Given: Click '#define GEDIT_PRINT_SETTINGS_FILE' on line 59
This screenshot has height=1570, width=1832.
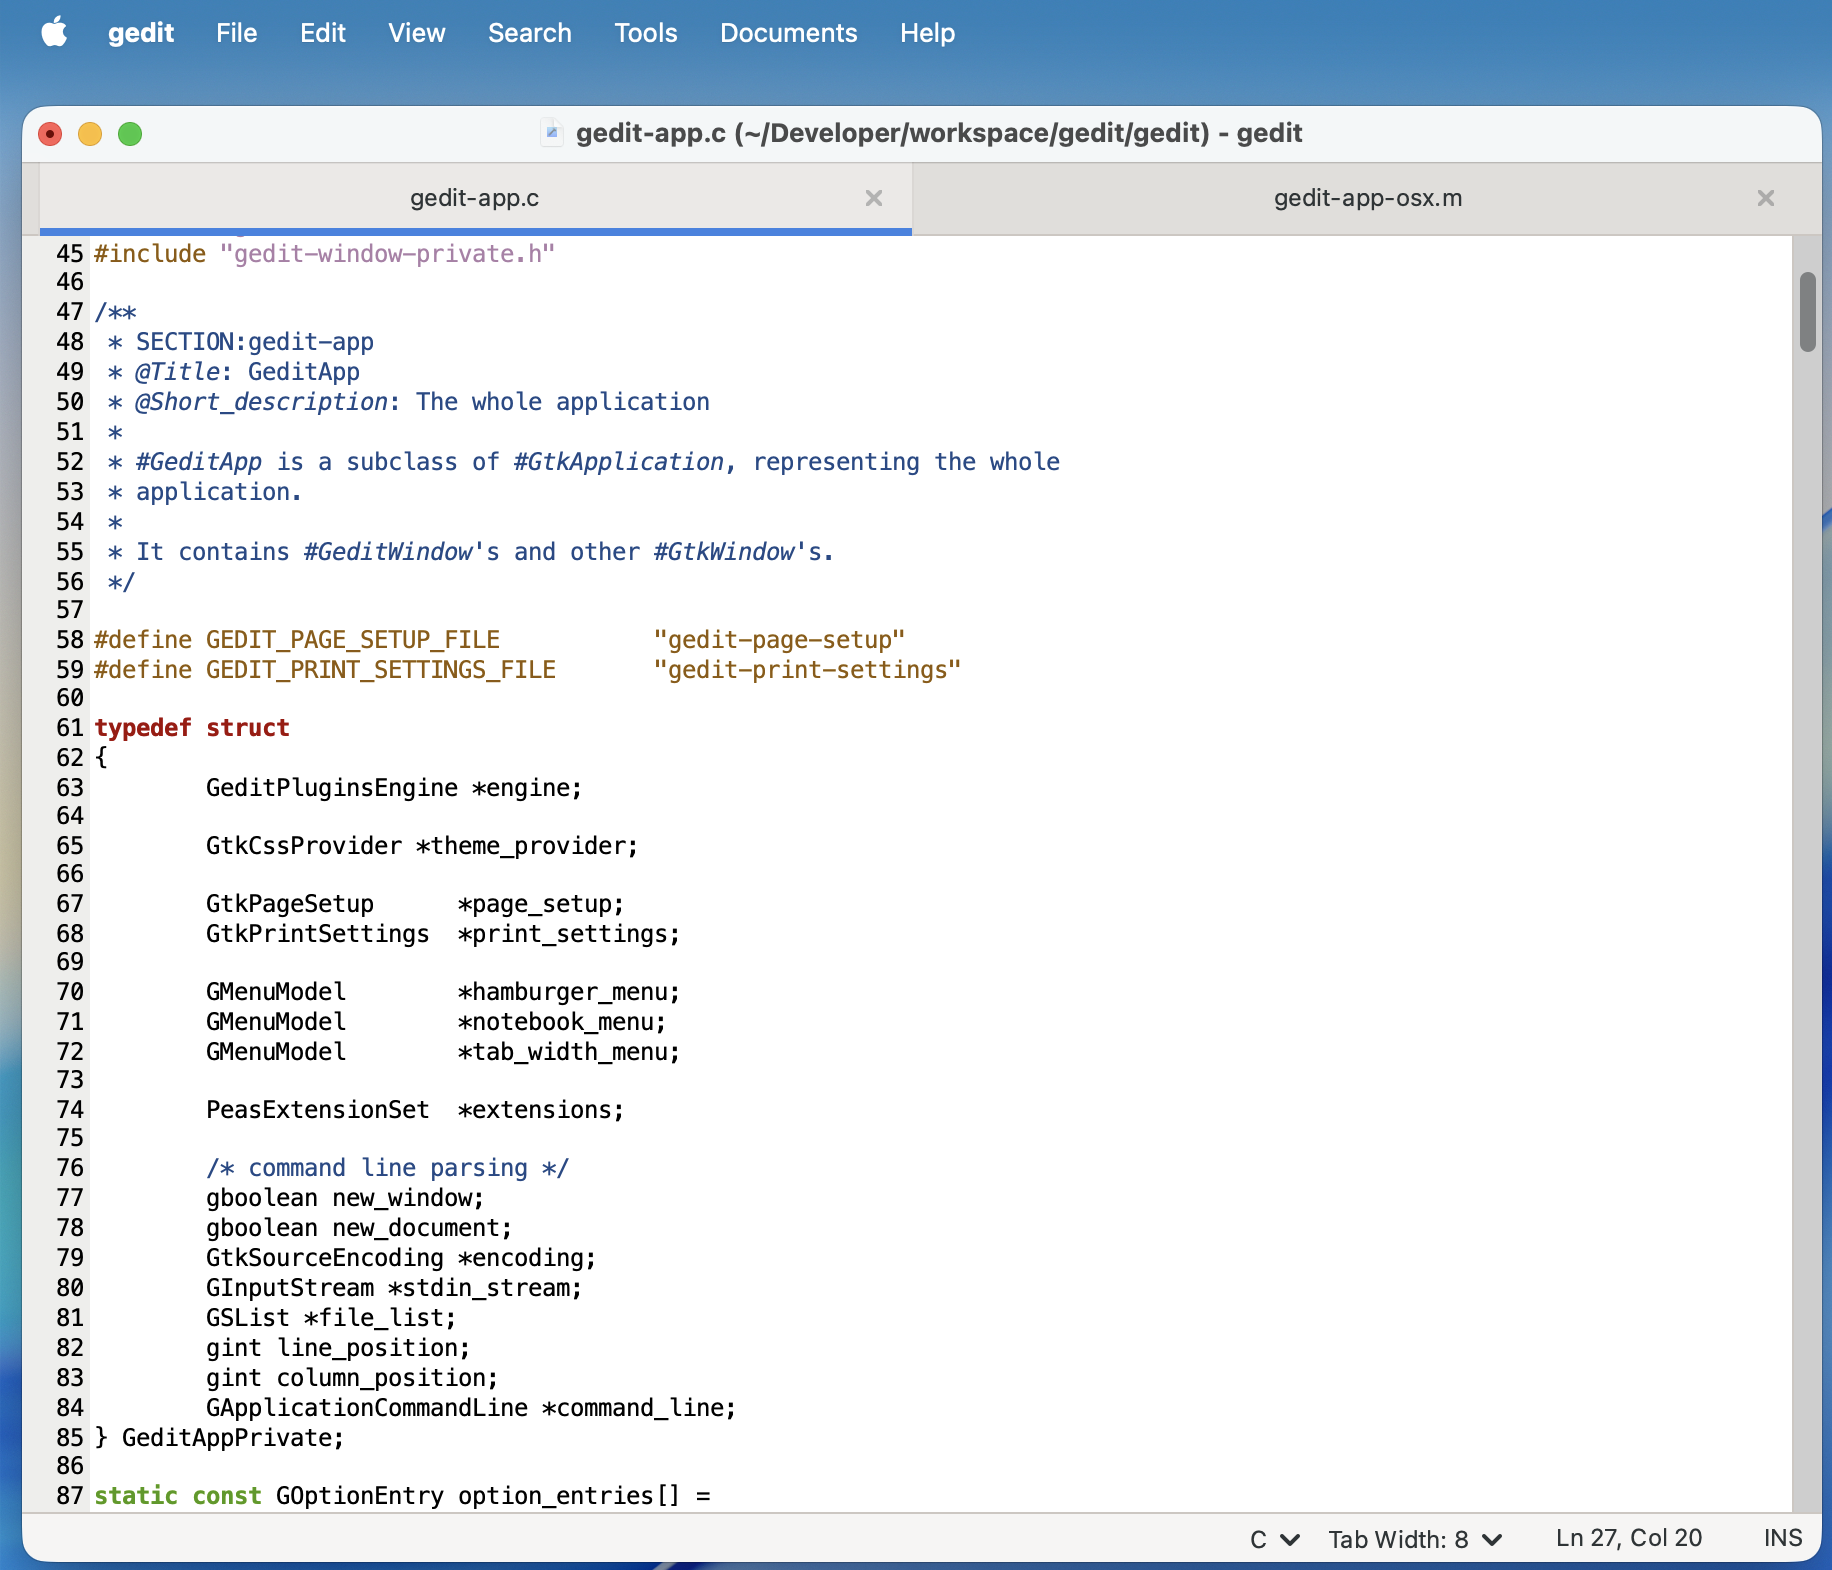Looking at the screenshot, I should point(325,670).
